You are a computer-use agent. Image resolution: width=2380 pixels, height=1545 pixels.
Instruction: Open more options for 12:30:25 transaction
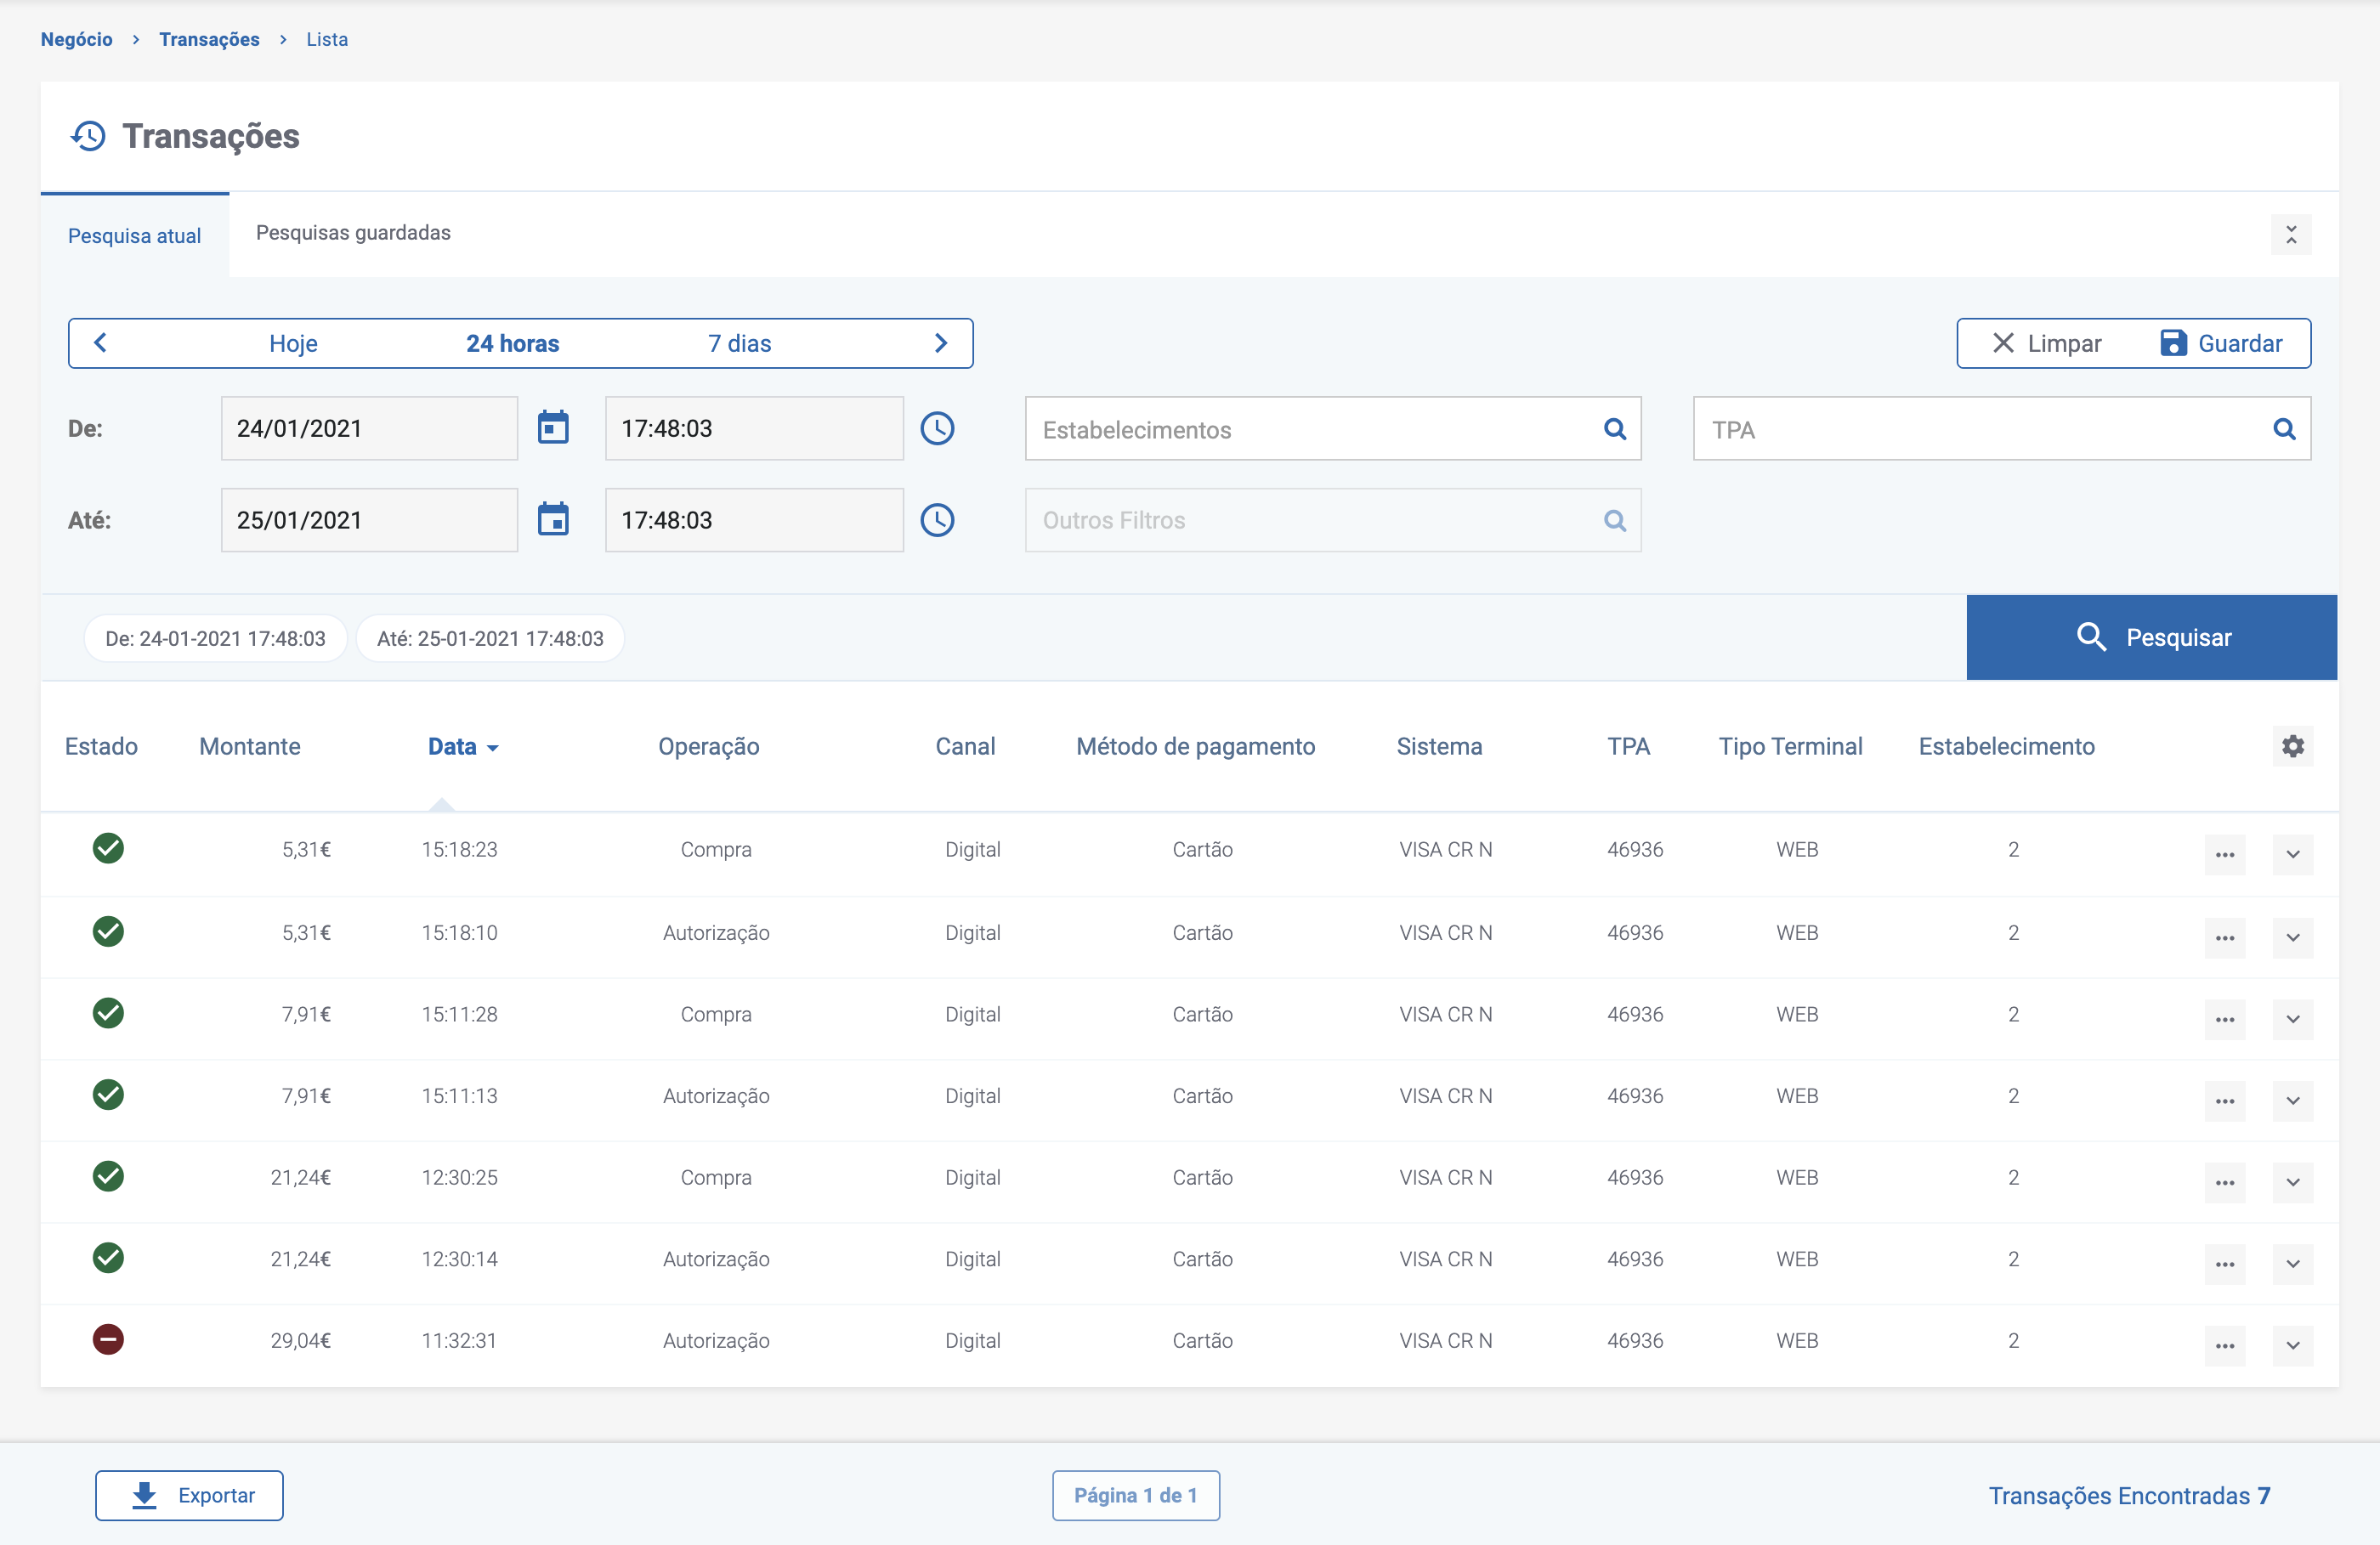click(2224, 1182)
